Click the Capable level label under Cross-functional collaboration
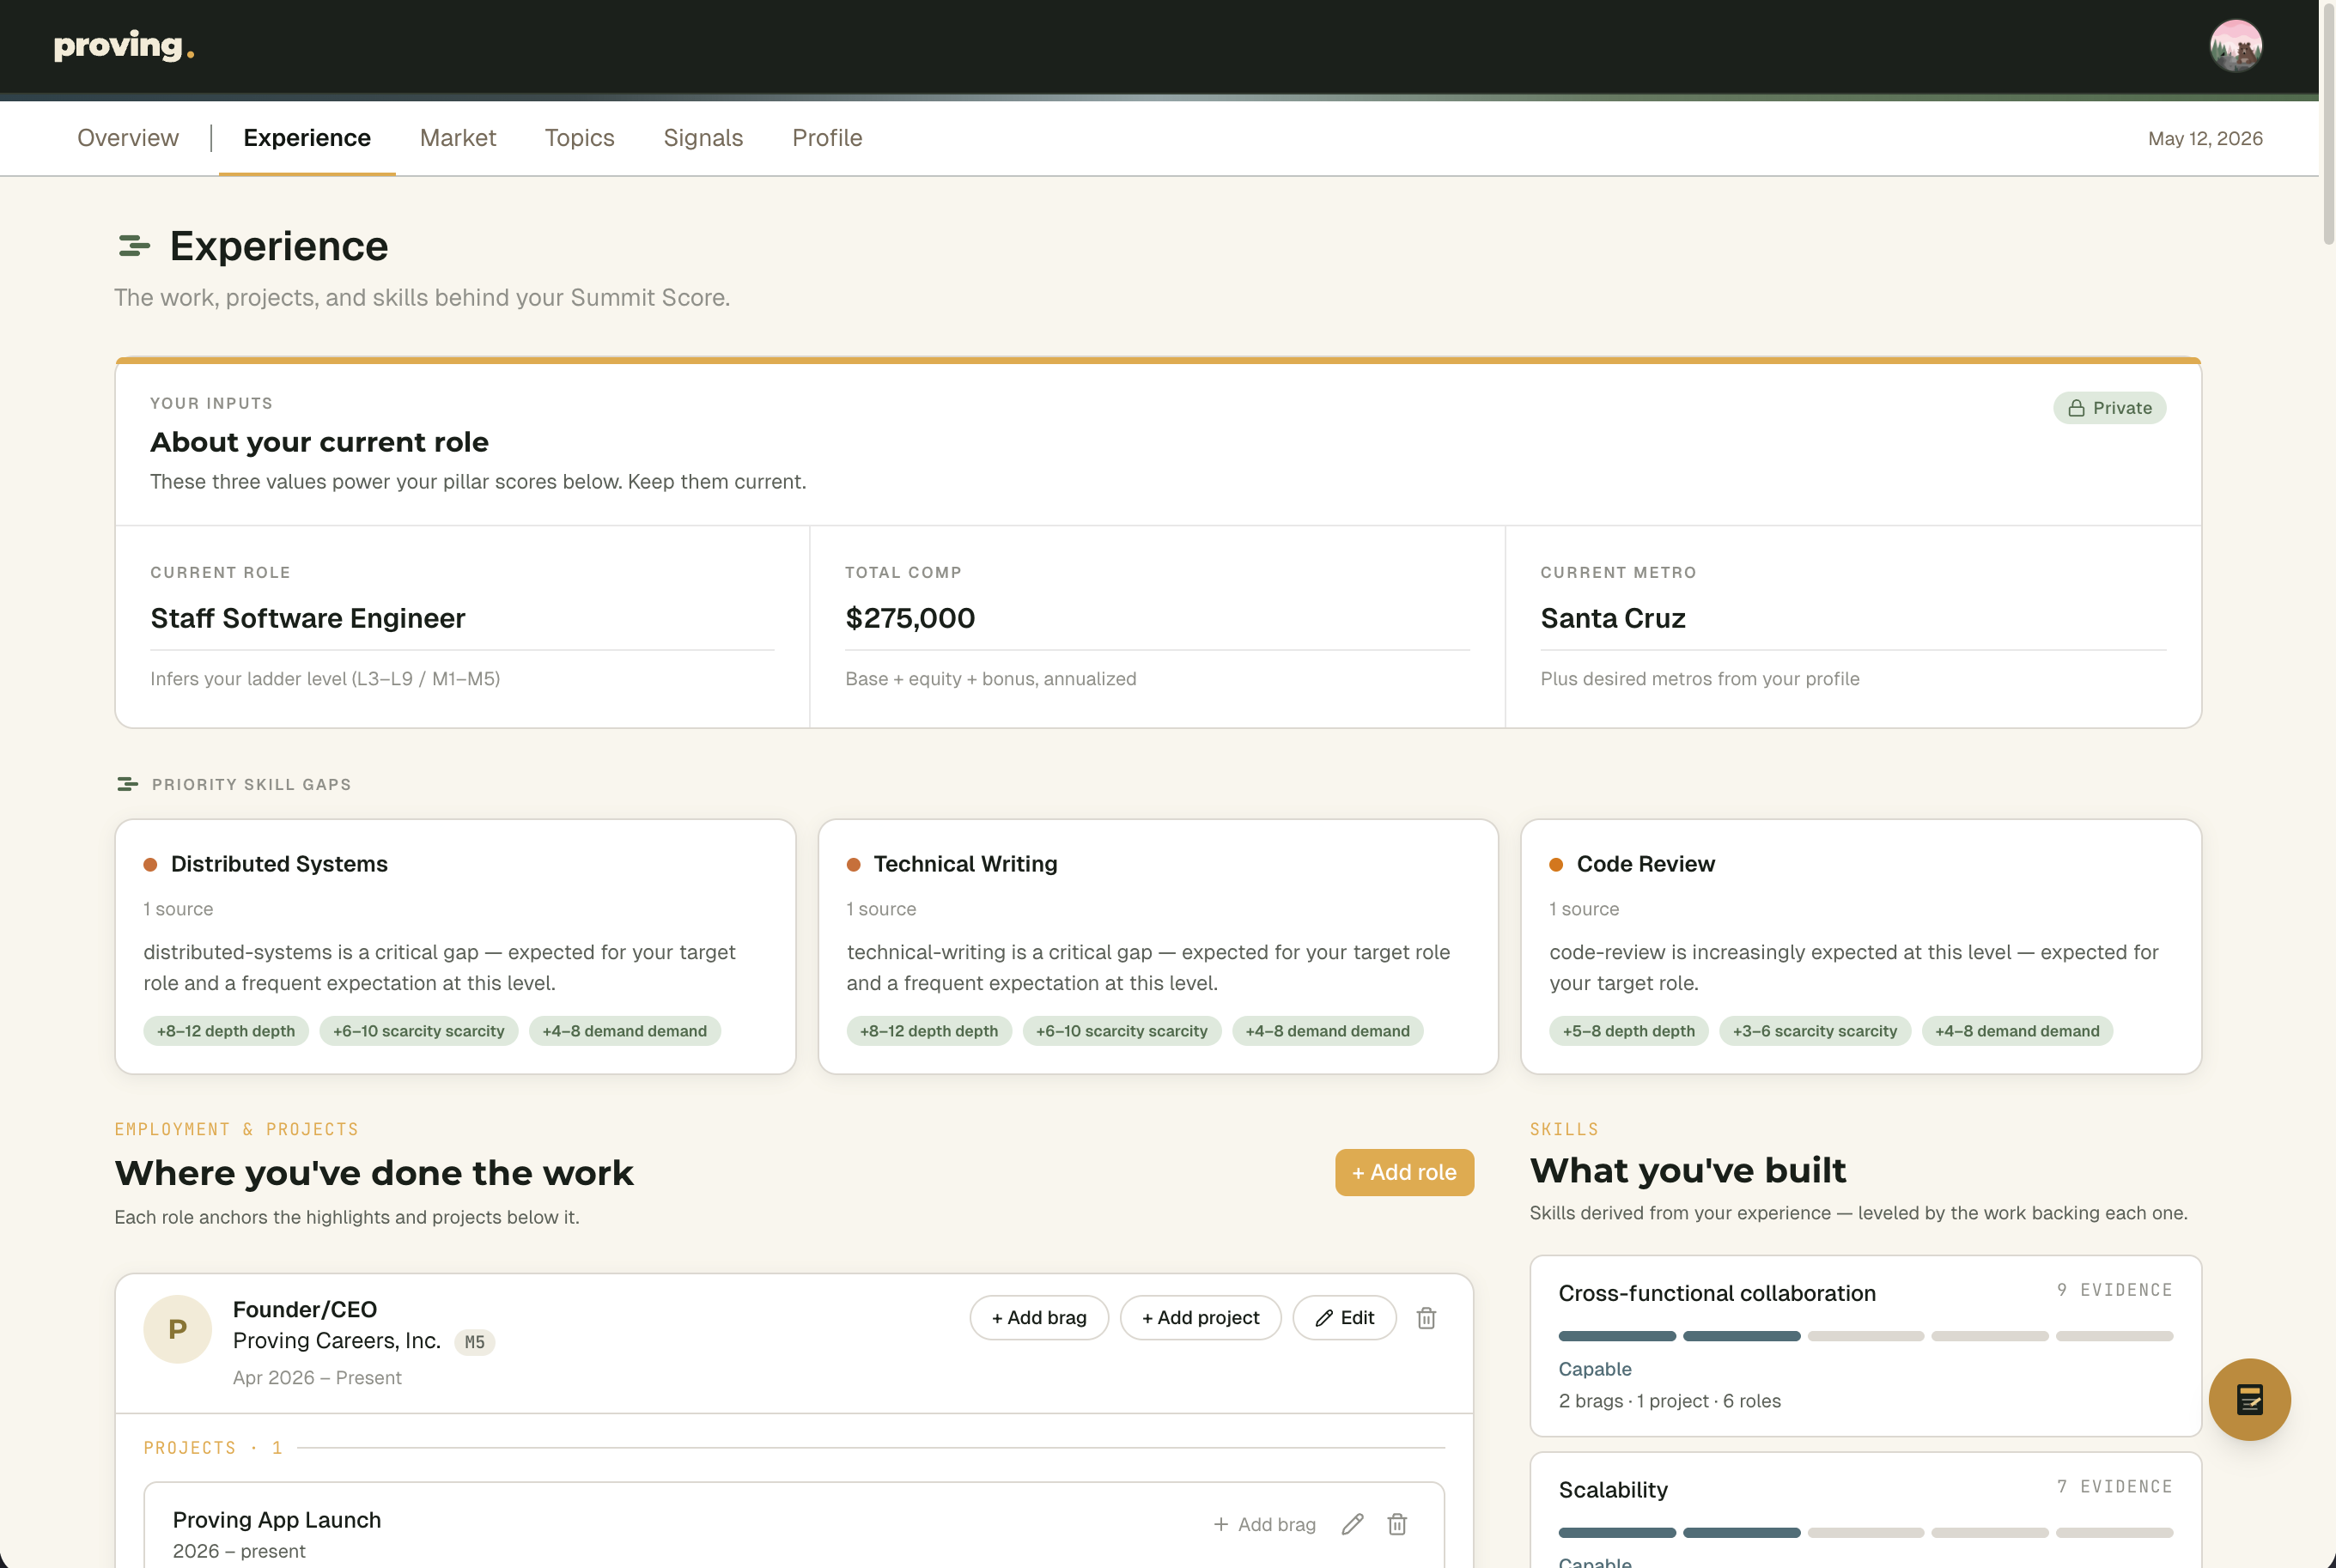2336x1568 pixels. click(1595, 1369)
